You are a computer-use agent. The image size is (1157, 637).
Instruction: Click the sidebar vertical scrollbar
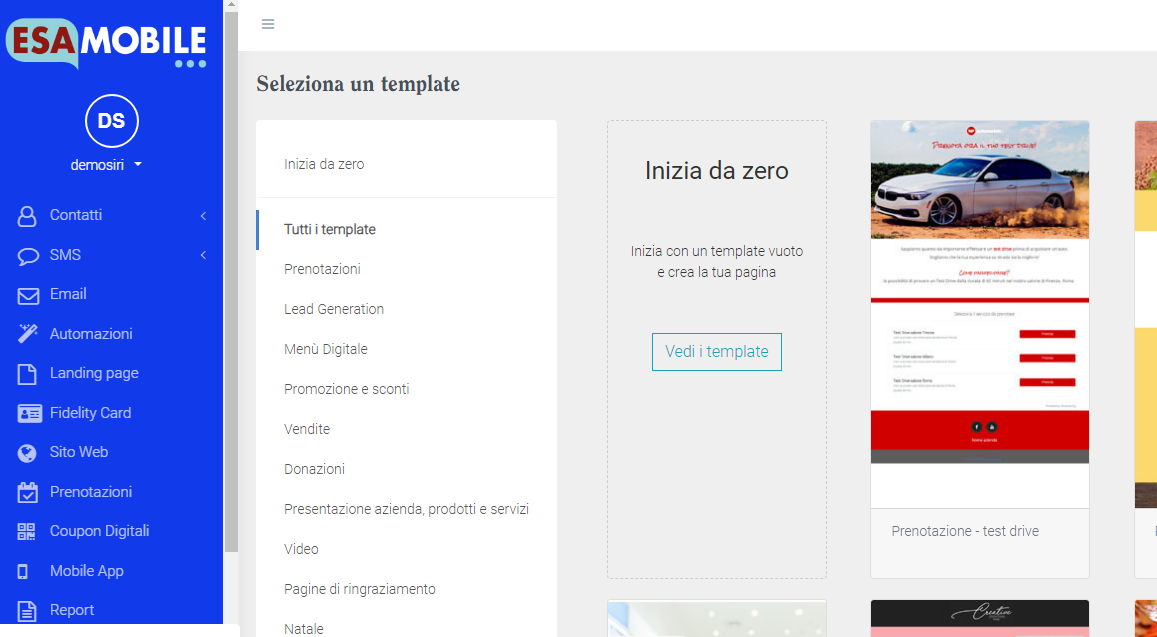click(231, 280)
